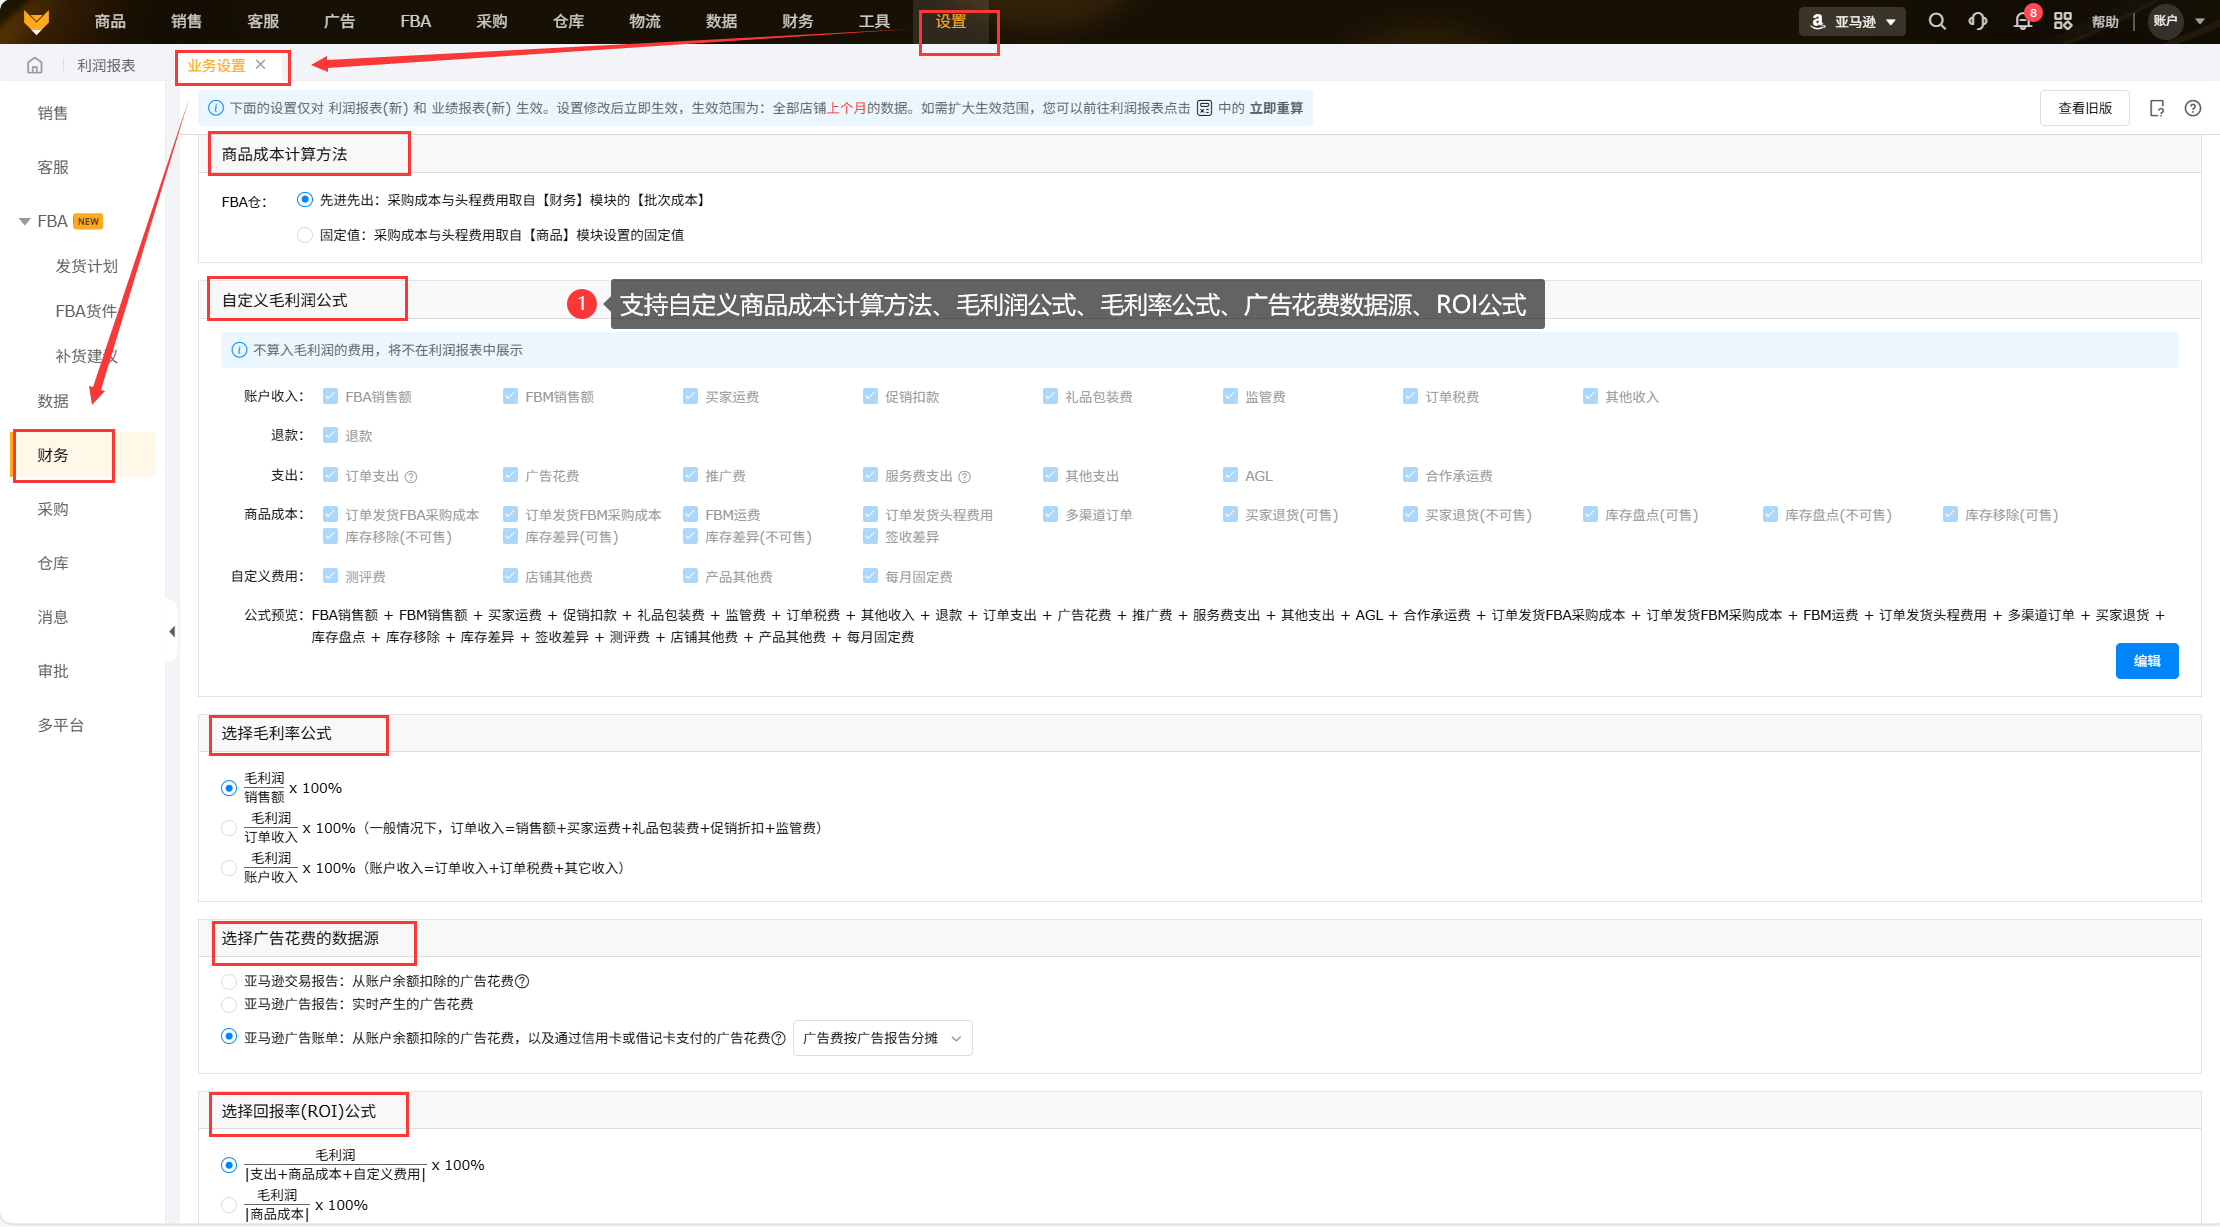Screen dimensions: 2220x1227
Task: Open the 亚马逊 platform selector dropdown
Action: click(1853, 21)
